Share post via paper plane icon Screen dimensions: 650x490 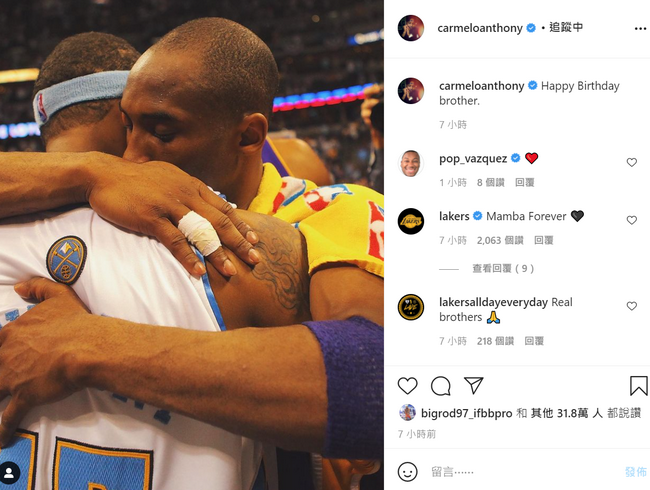(473, 385)
